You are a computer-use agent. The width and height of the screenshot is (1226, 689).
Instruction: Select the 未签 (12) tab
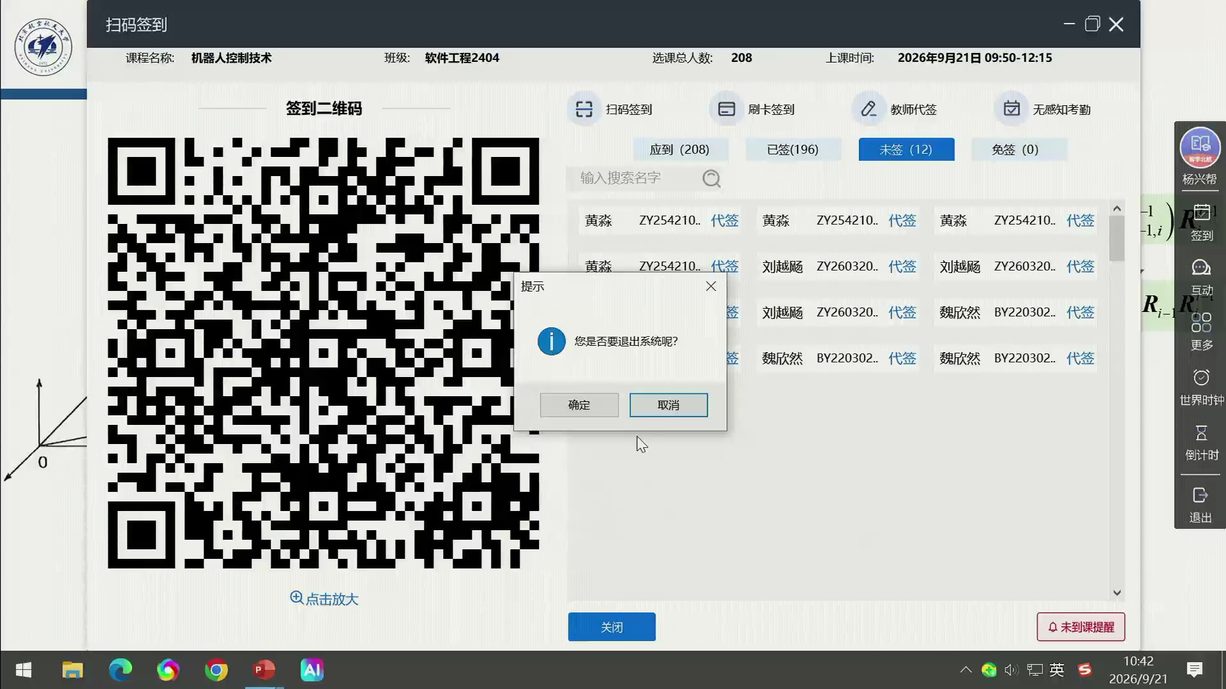[906, 149]
